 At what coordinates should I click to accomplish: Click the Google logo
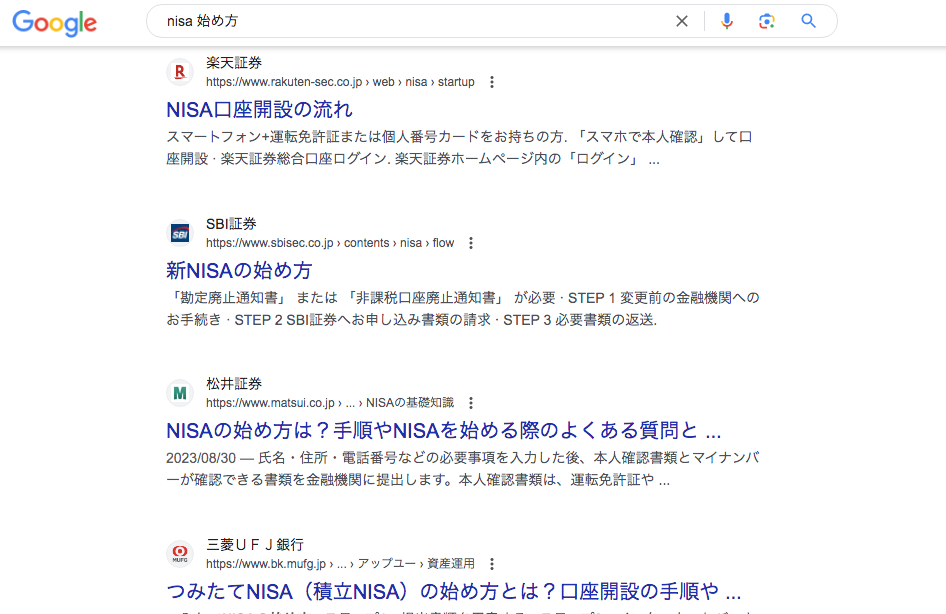click(x=54, y=23)
